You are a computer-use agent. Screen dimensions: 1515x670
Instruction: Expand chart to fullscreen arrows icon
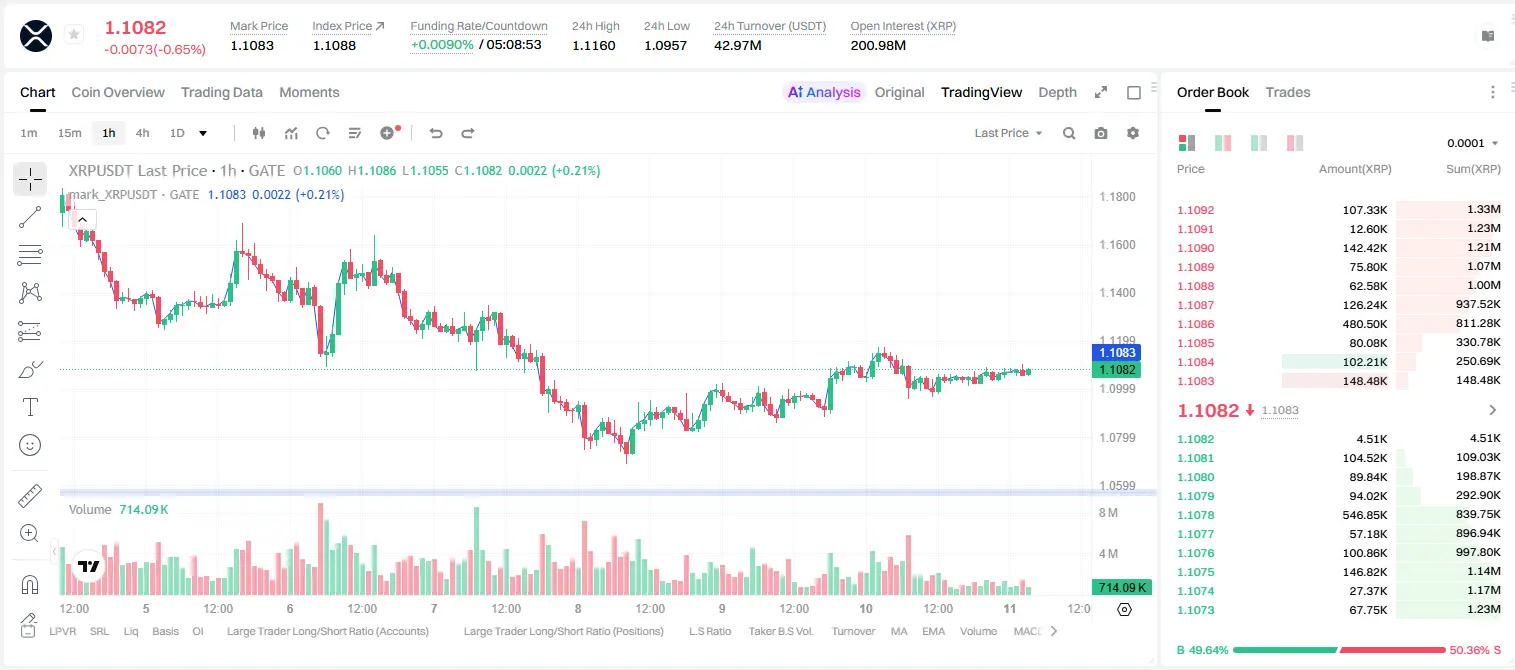pos(1101,92)
